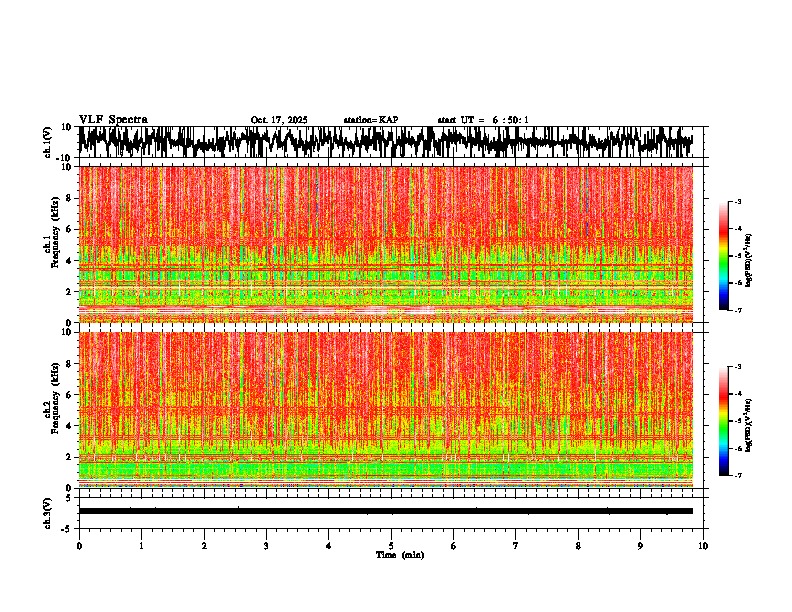Screen dimensions: 792x612
Task: Click the ch.1 spectrogram color scale bar
Action: pos(724,256)
